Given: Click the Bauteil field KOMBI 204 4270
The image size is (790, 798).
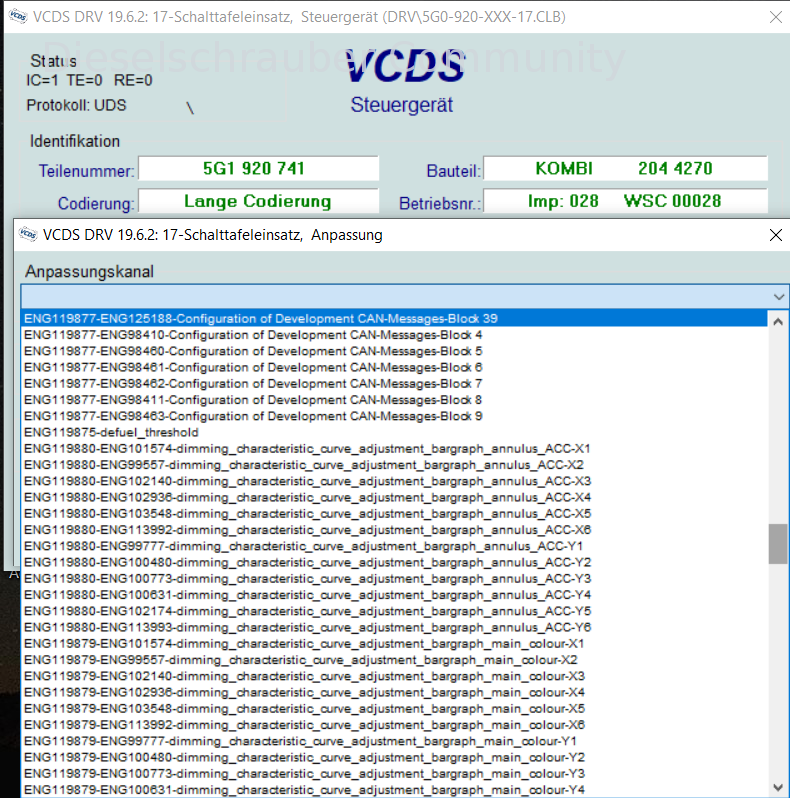Looking at the screenshot, I should tap(626, 168).
